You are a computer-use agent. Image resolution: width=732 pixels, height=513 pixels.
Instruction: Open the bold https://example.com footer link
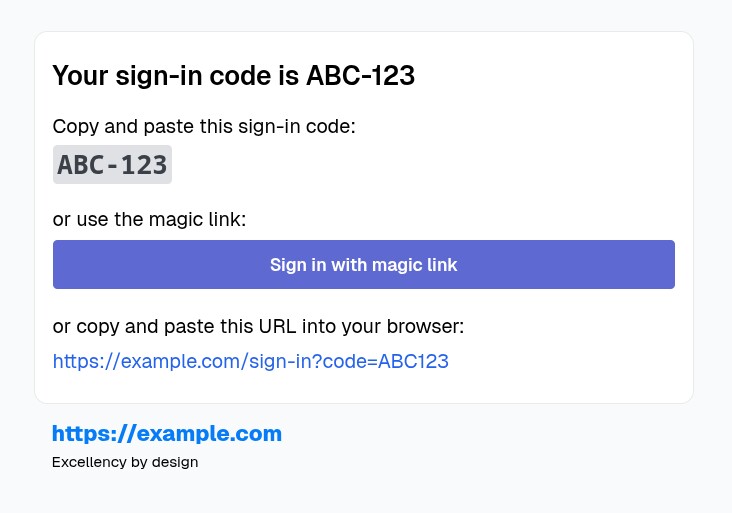(x=167, y=434)
